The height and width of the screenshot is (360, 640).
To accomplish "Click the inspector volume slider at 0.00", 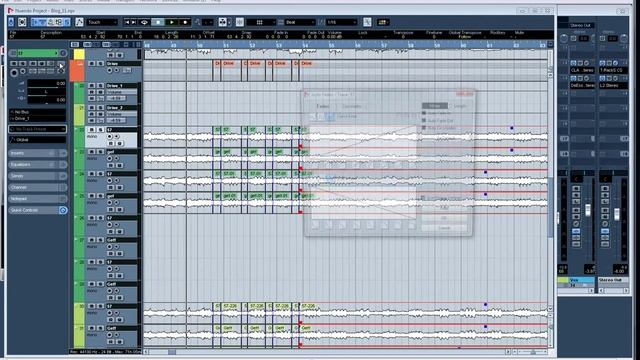I will click(46, 84).
